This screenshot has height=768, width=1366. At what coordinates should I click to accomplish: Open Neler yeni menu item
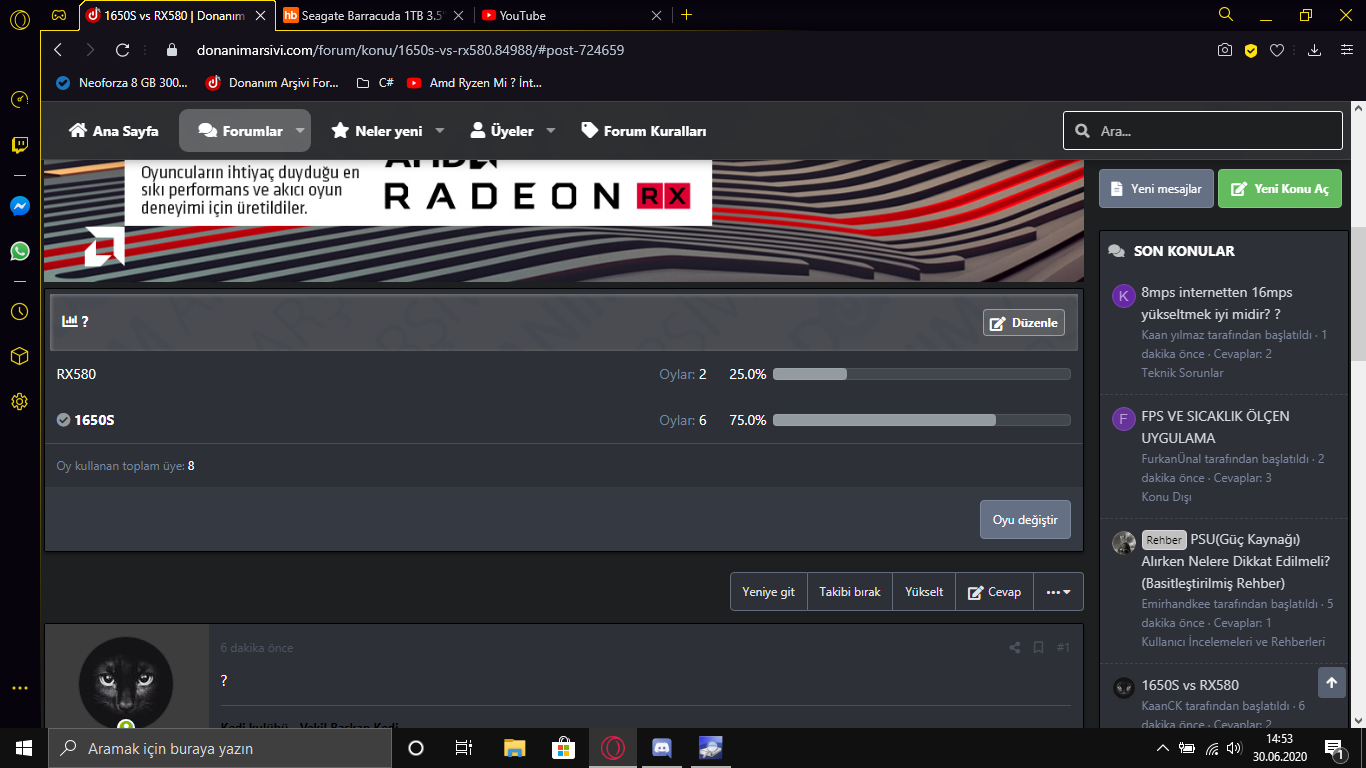(377, 131)
